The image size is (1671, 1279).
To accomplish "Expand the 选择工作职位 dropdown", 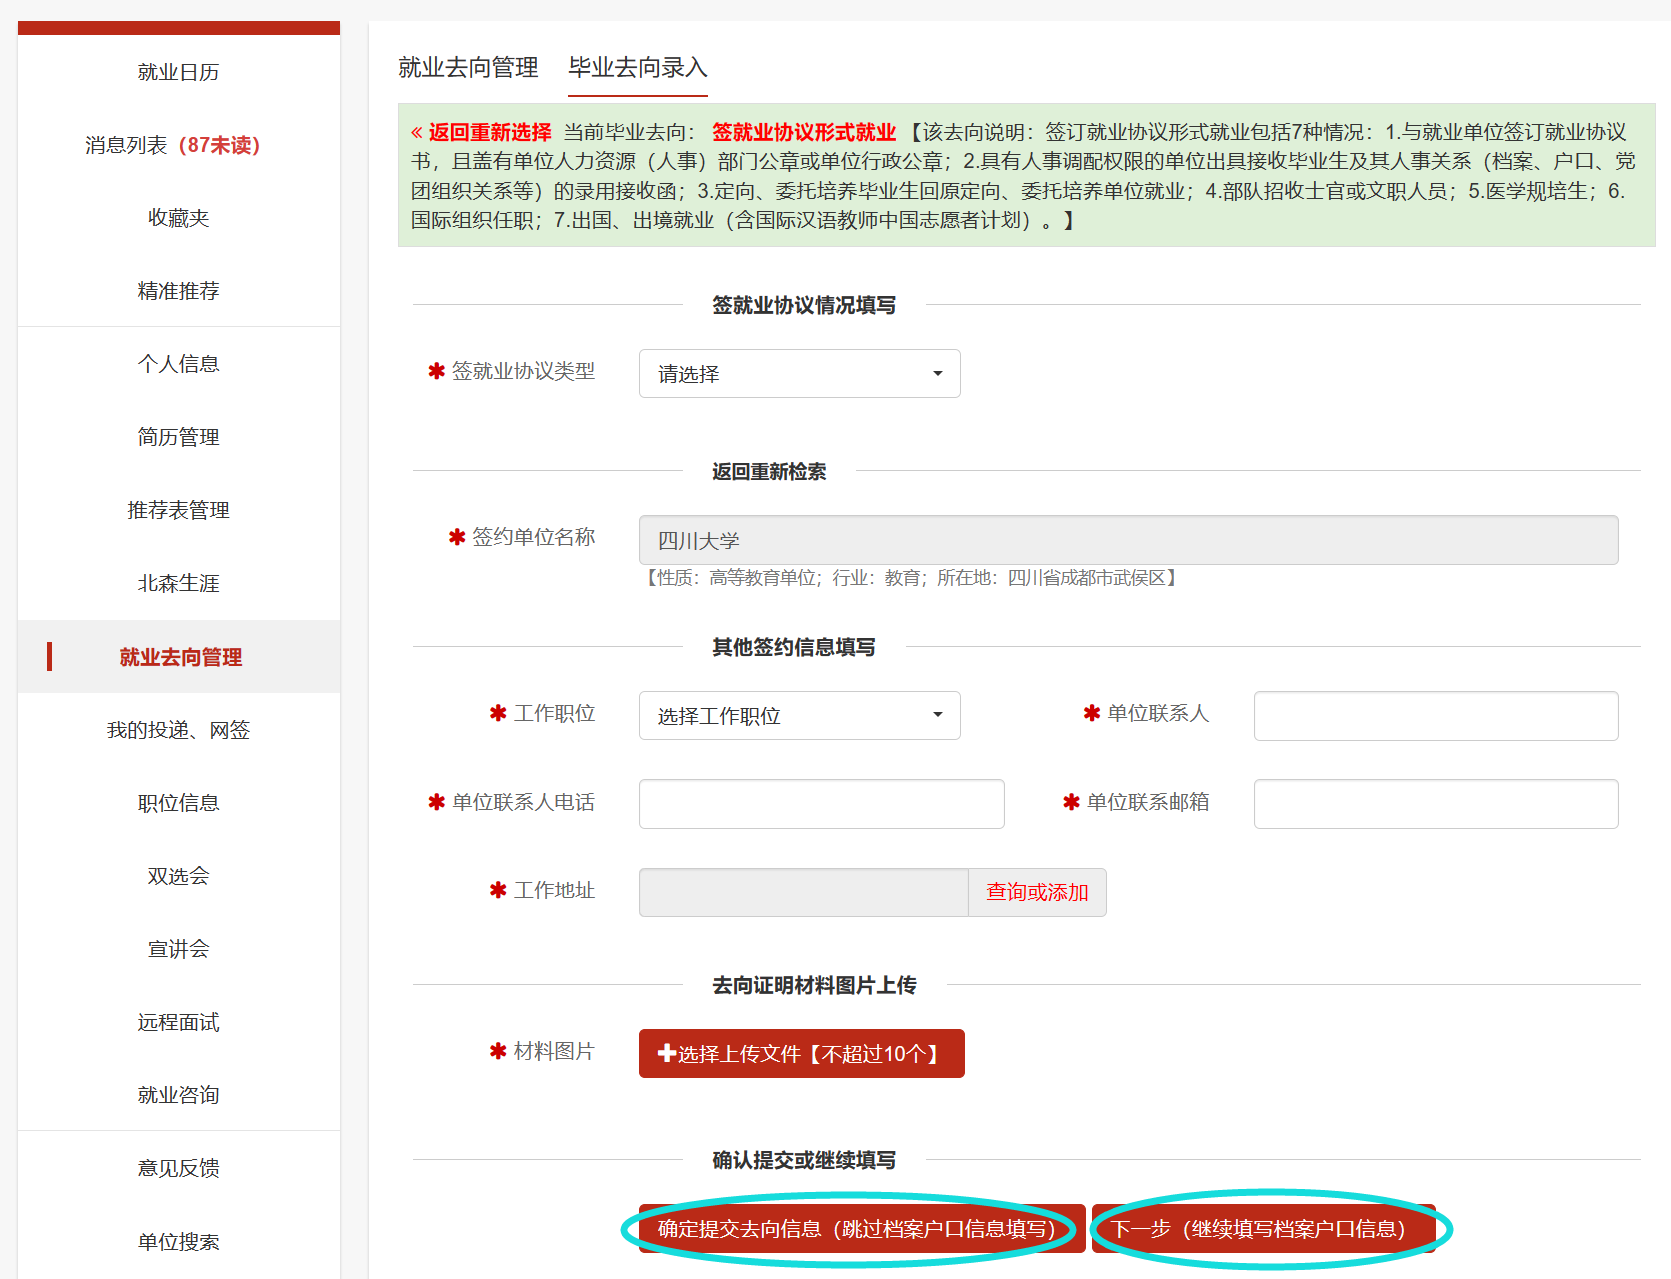I will [x=799, y=715].
